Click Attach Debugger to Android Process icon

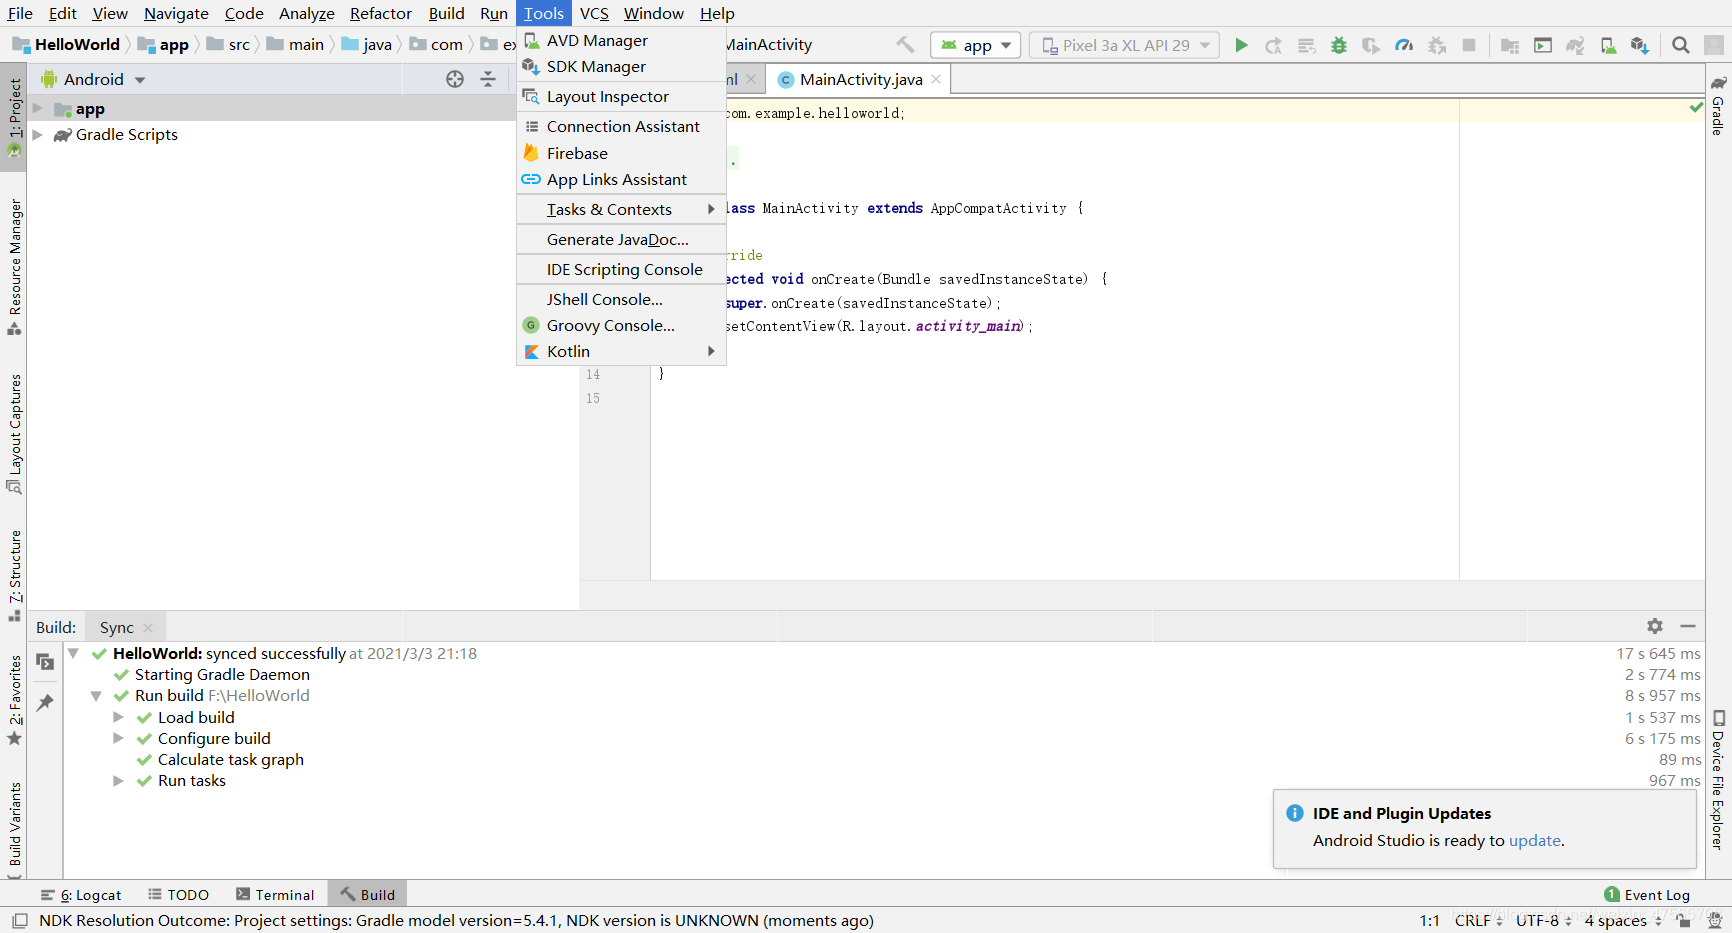(x=1437, y=45)
